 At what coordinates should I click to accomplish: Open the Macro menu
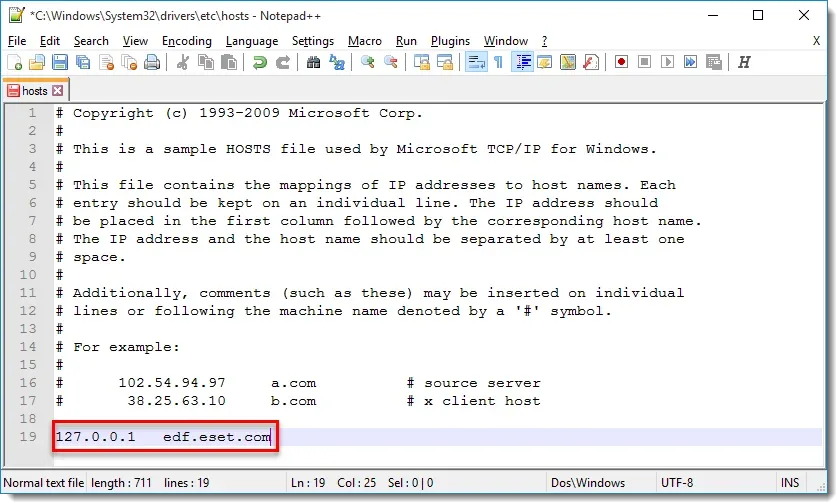click(x=365, y=41)
